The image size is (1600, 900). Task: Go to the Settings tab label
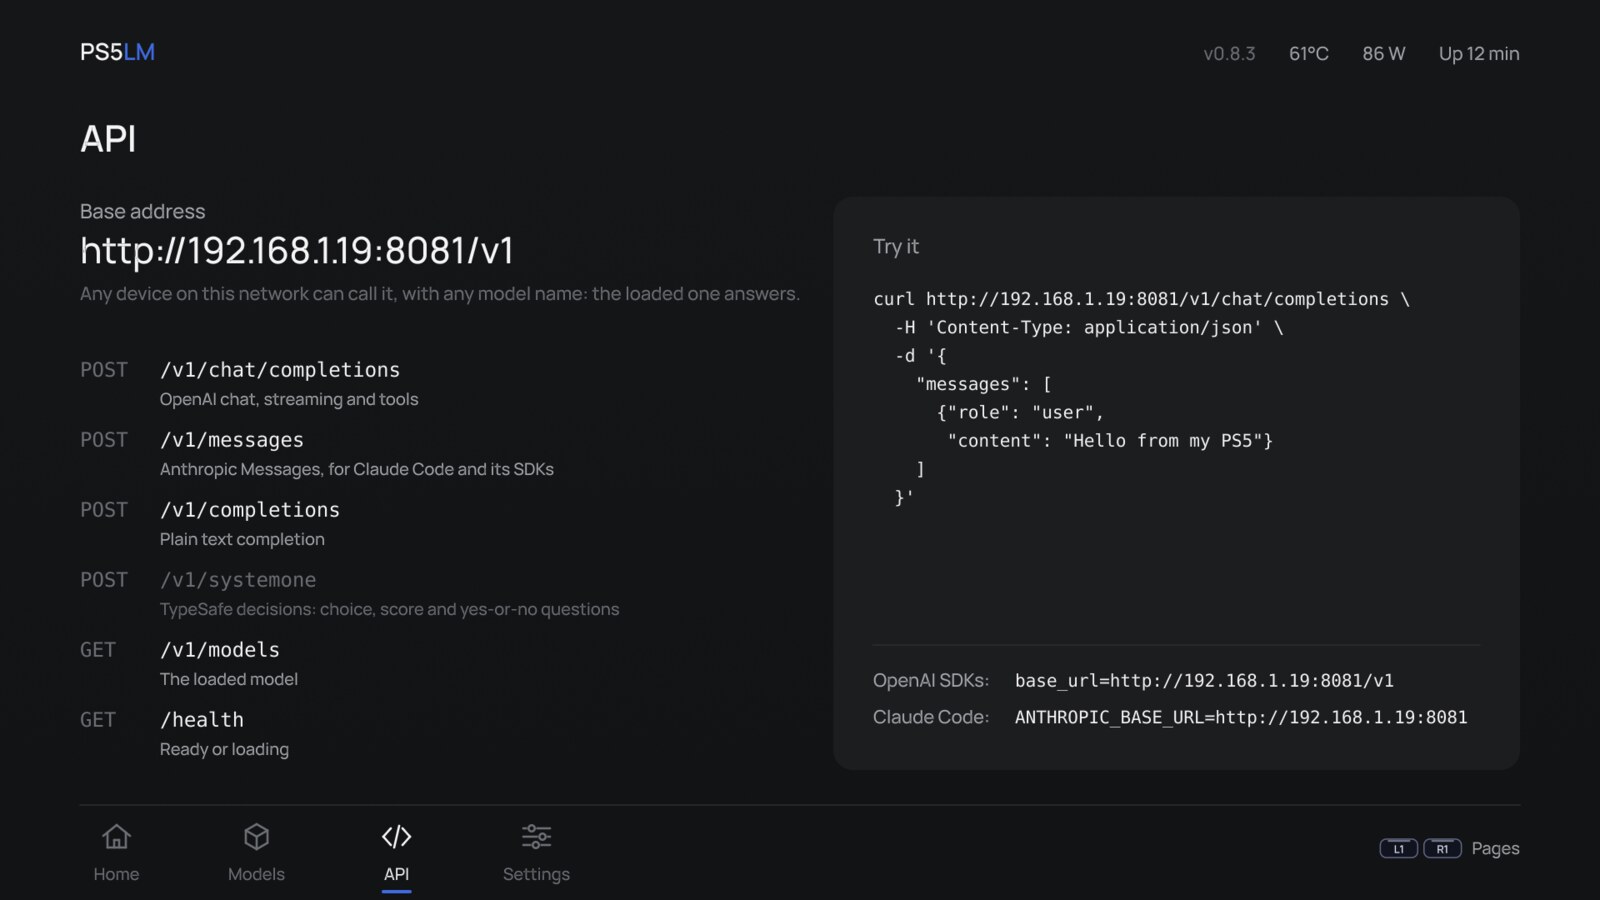[536, 874]
